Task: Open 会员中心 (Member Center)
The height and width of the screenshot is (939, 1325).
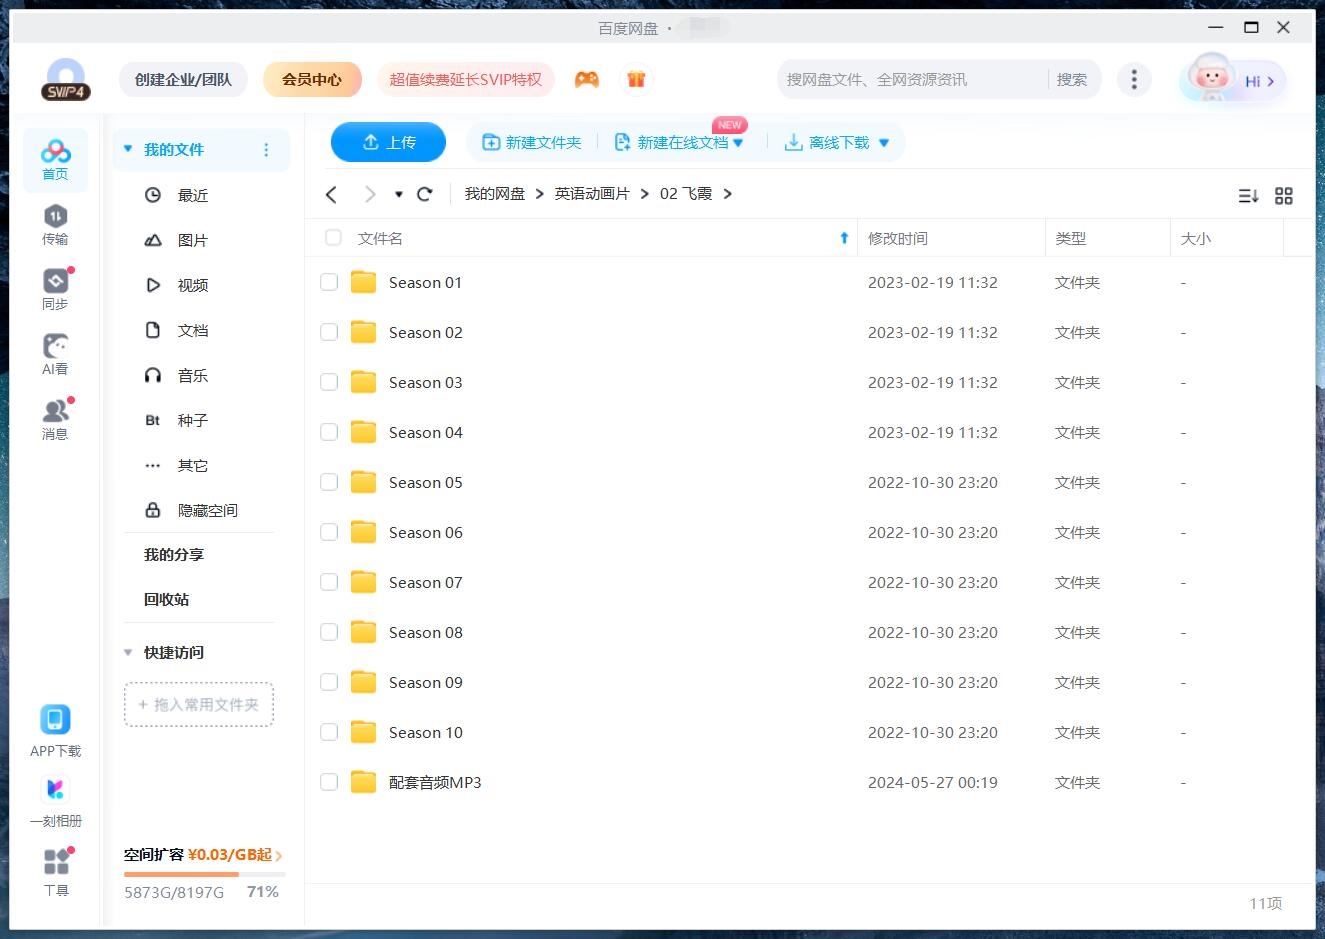Action: [x=312, y=78]
